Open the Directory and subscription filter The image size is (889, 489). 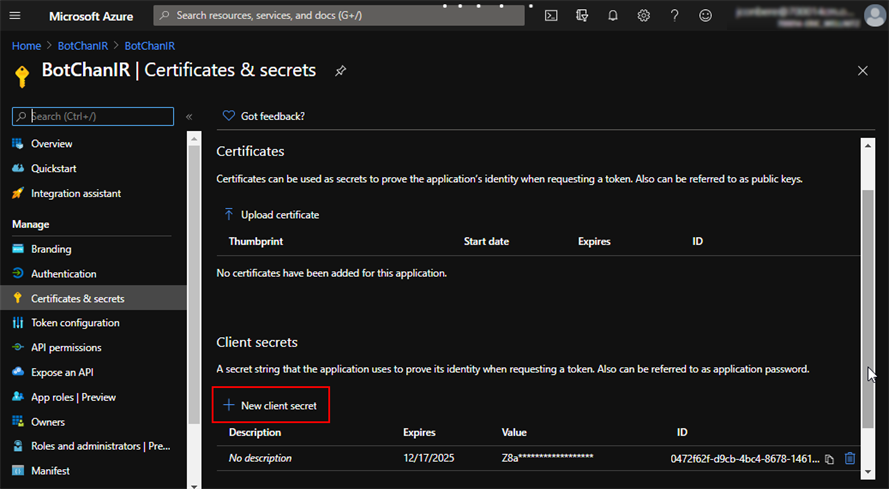[x=582, y=15]
